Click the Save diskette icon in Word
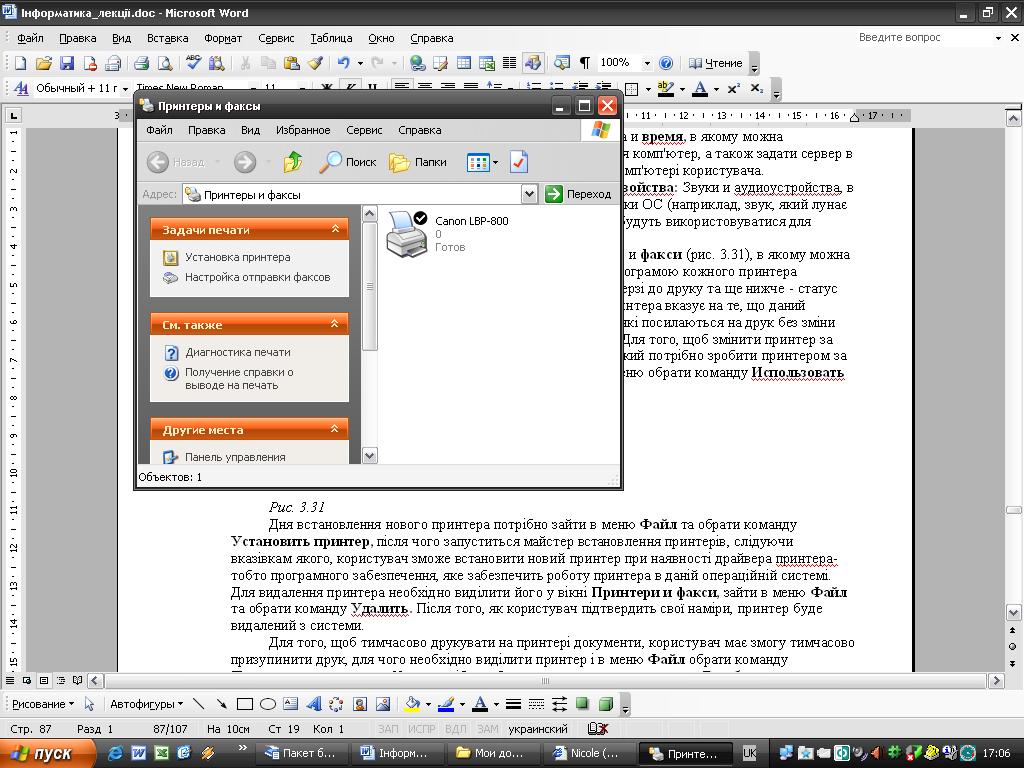 pyautogui.click(x=67, y=63)
